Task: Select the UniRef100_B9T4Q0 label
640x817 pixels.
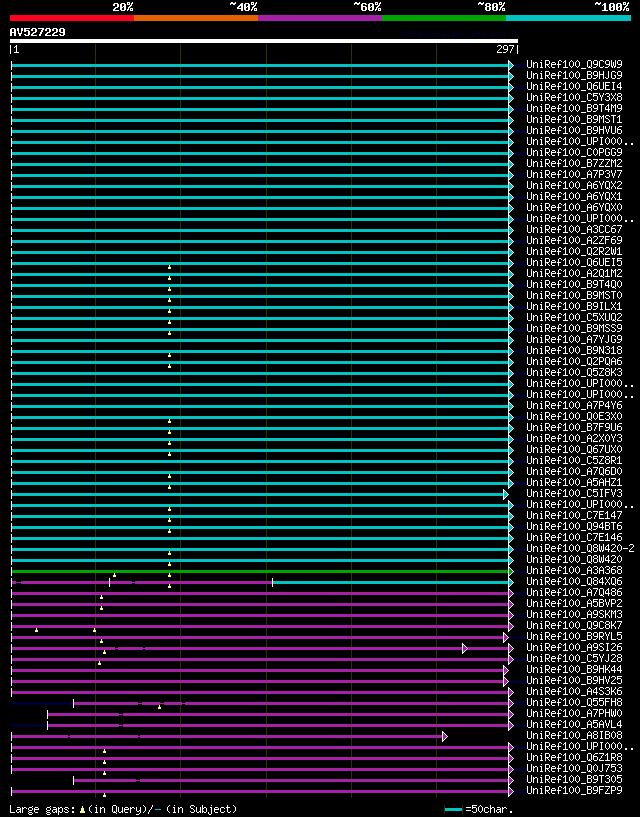Action: 574,284
